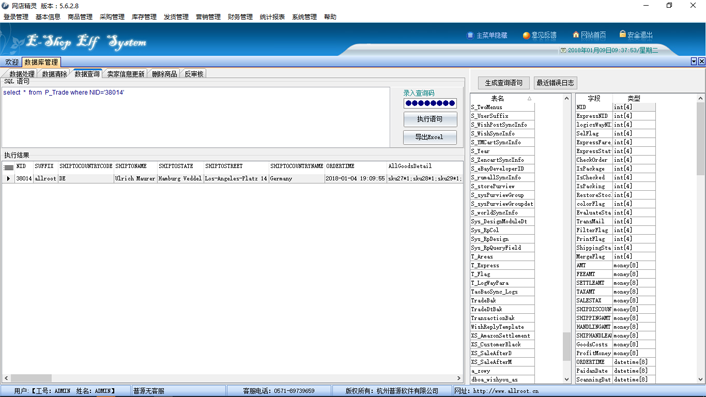Click the 网站首页 home icon
The width and height of the screenshot is (706, 397).
pos(575,34)
